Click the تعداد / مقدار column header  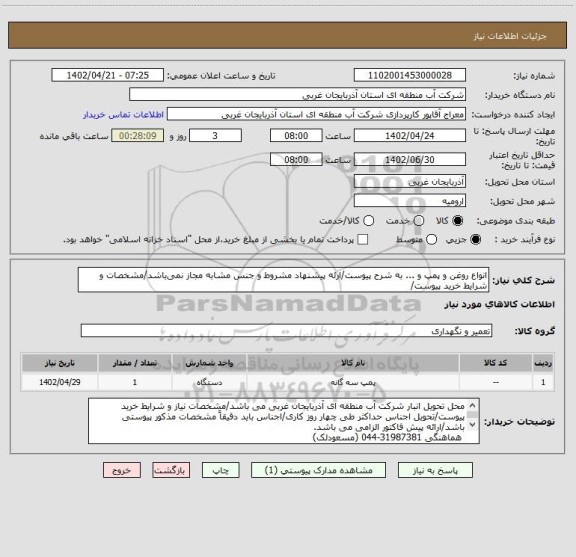(x=135, y=363)
